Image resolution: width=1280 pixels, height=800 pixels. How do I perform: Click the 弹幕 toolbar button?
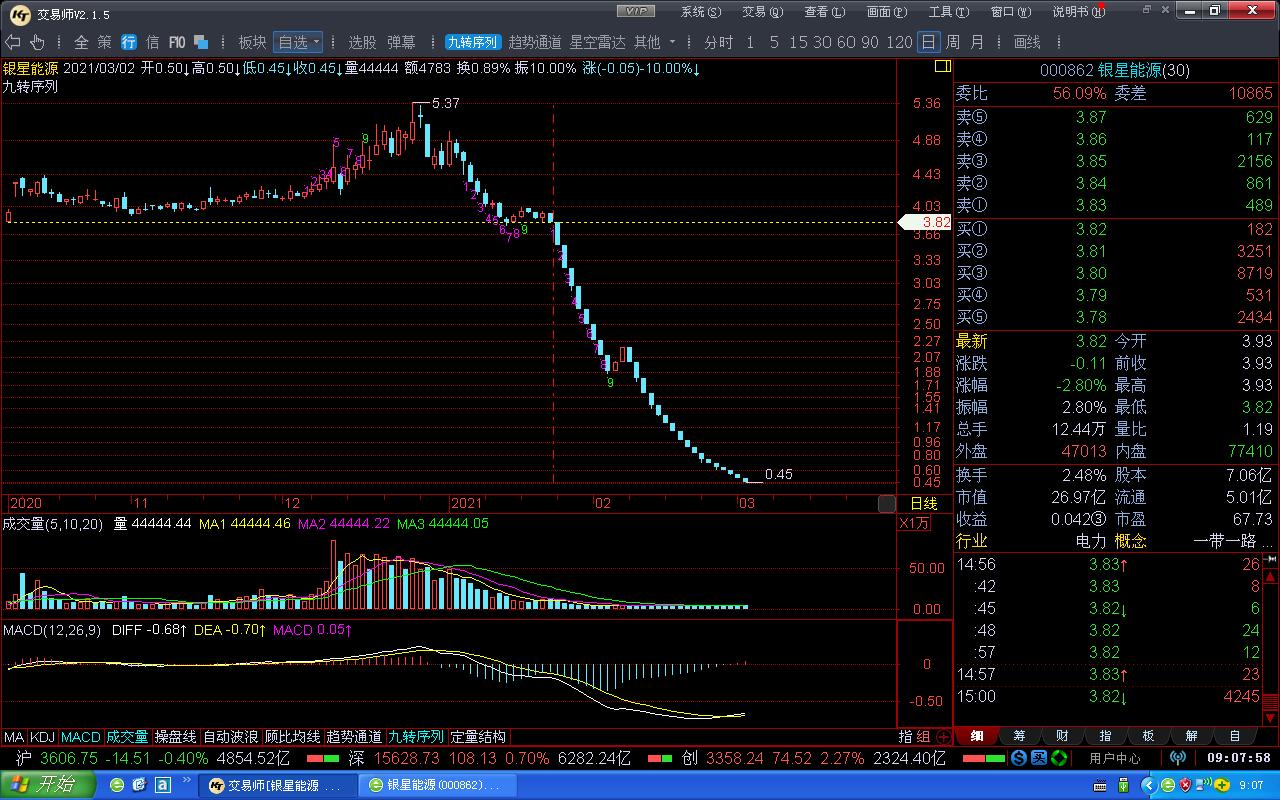[401, 42]
